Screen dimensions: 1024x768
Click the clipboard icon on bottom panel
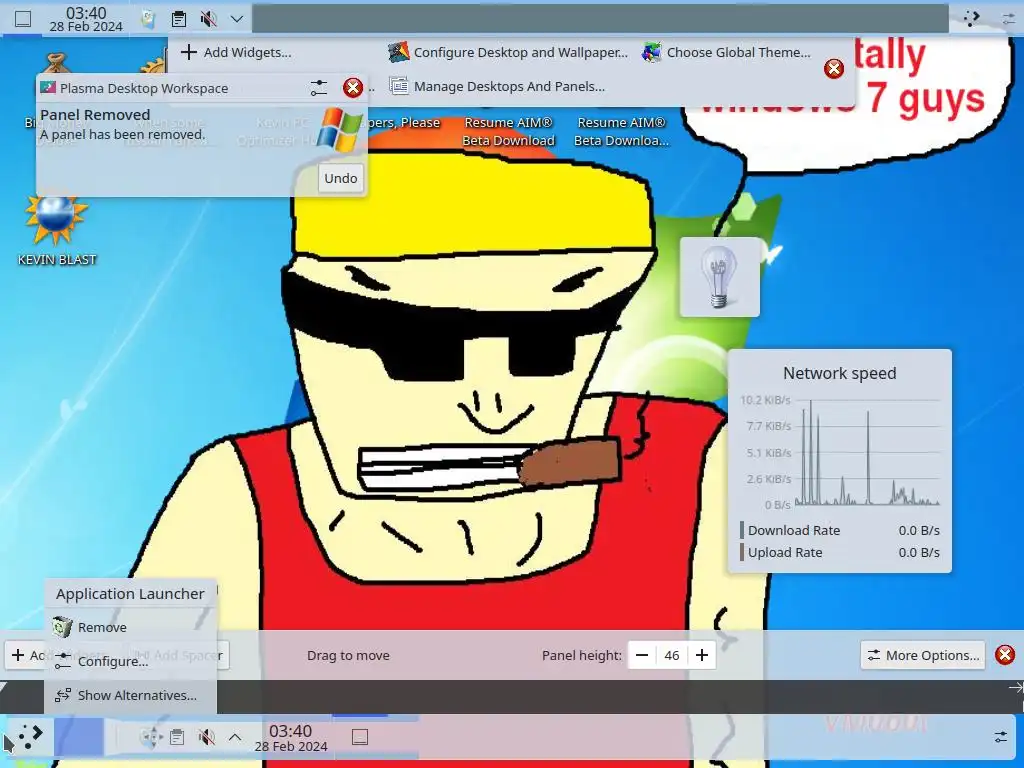pyautogui.click(x=177, y=737)
